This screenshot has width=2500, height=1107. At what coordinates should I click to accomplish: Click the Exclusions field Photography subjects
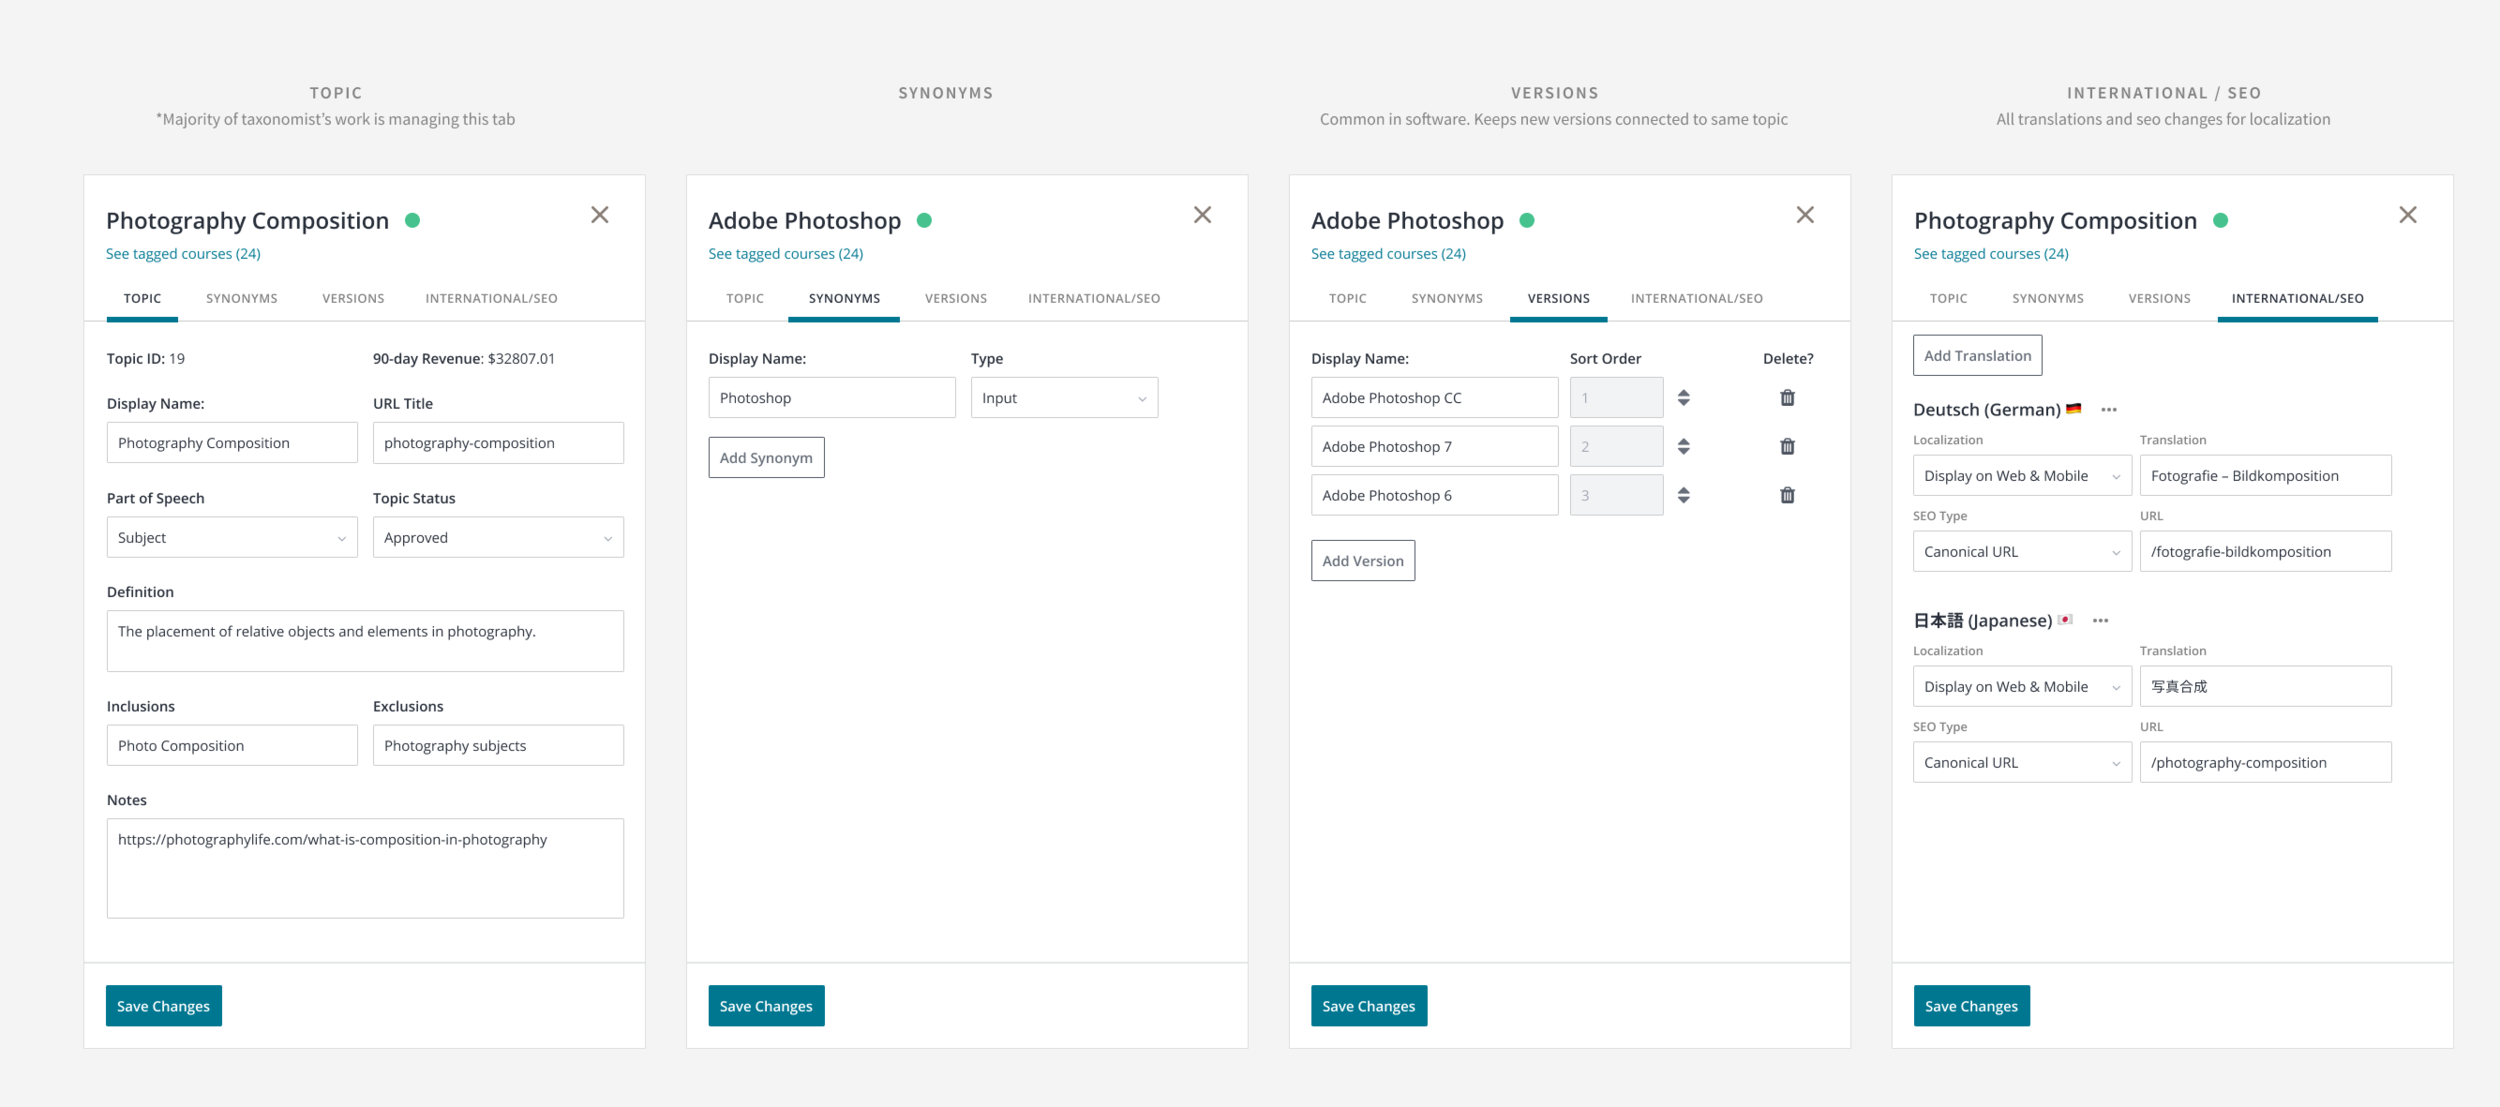pyautogui.click(x=498, y=746)
